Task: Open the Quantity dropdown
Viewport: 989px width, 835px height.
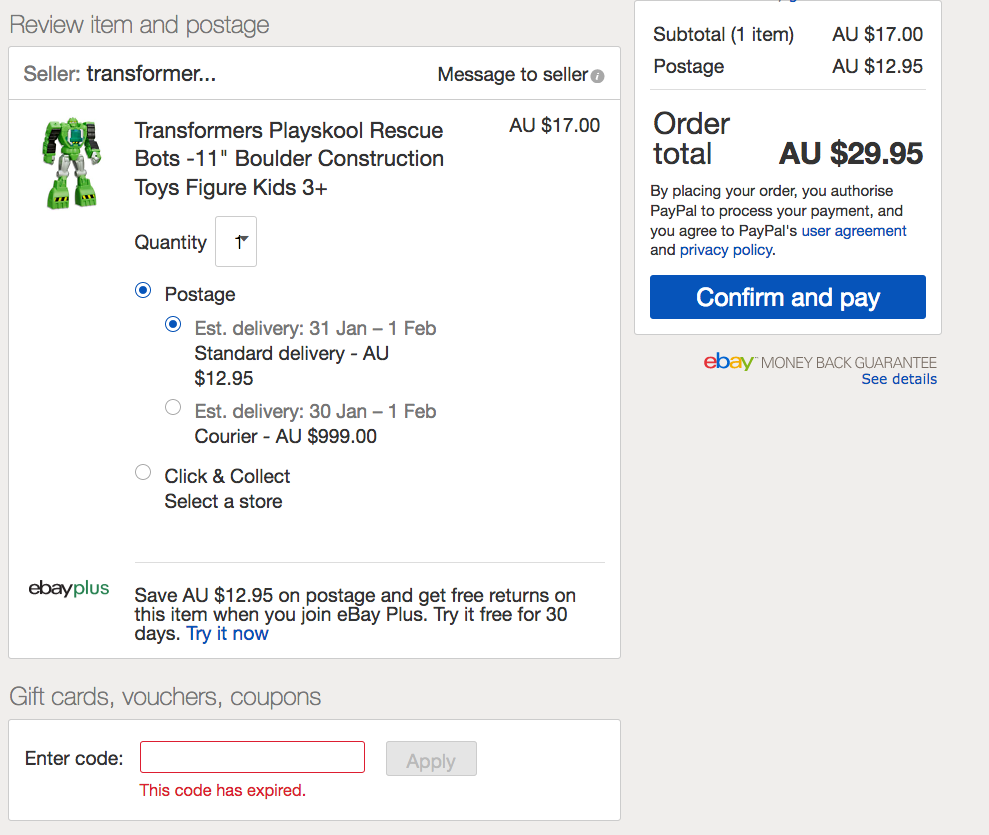Action: (236, 242)
